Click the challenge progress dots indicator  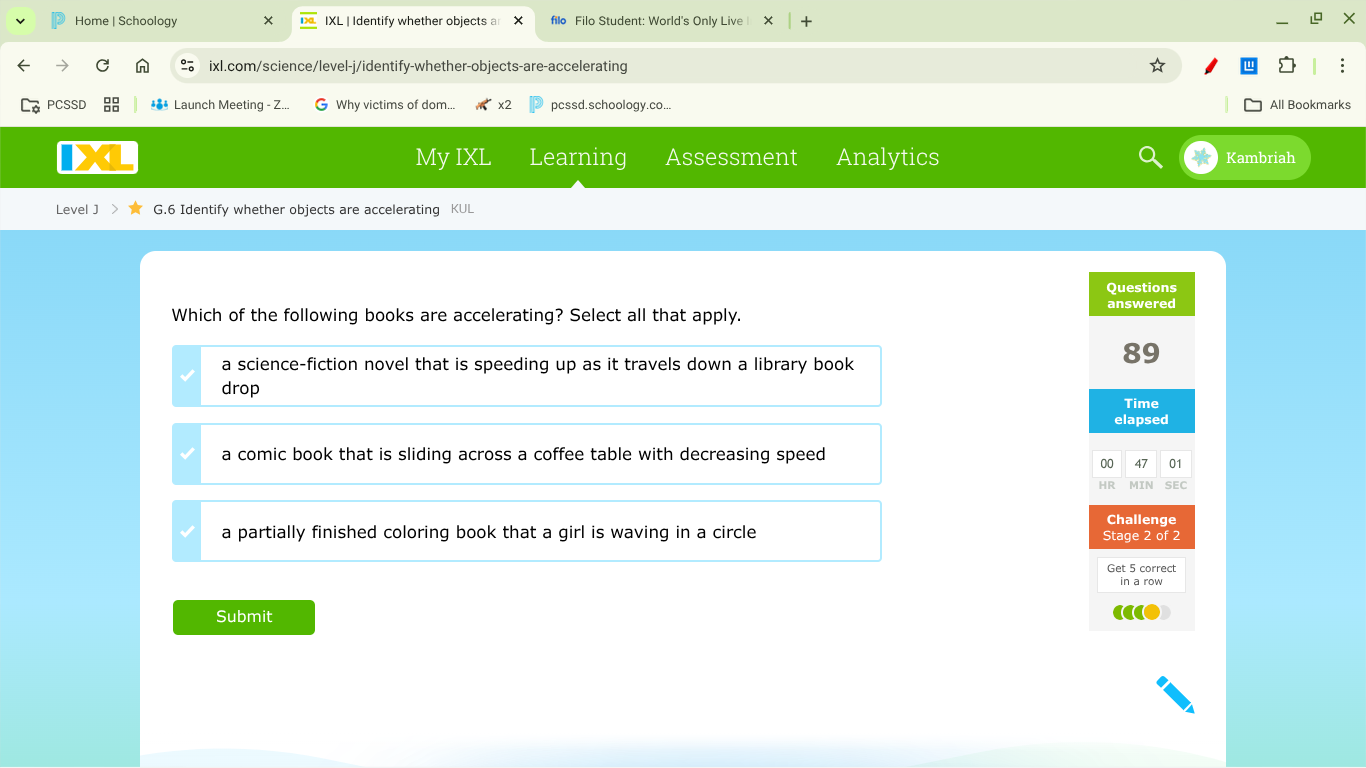click(1141, 611)
